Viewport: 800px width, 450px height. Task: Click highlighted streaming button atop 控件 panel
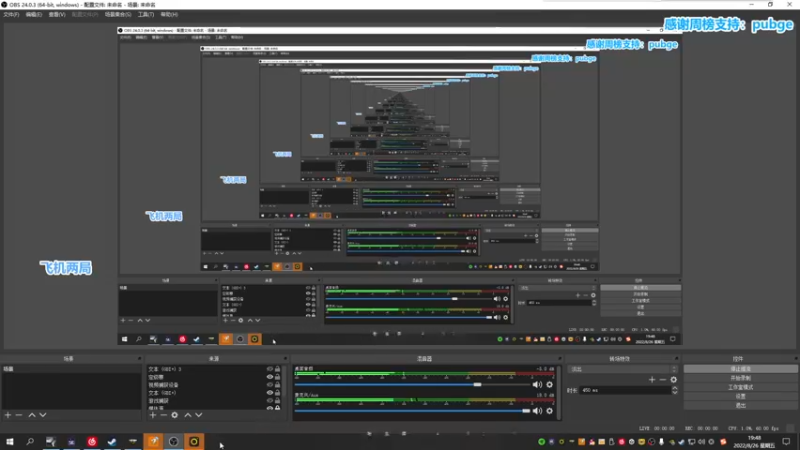click(x=740, y=369)
